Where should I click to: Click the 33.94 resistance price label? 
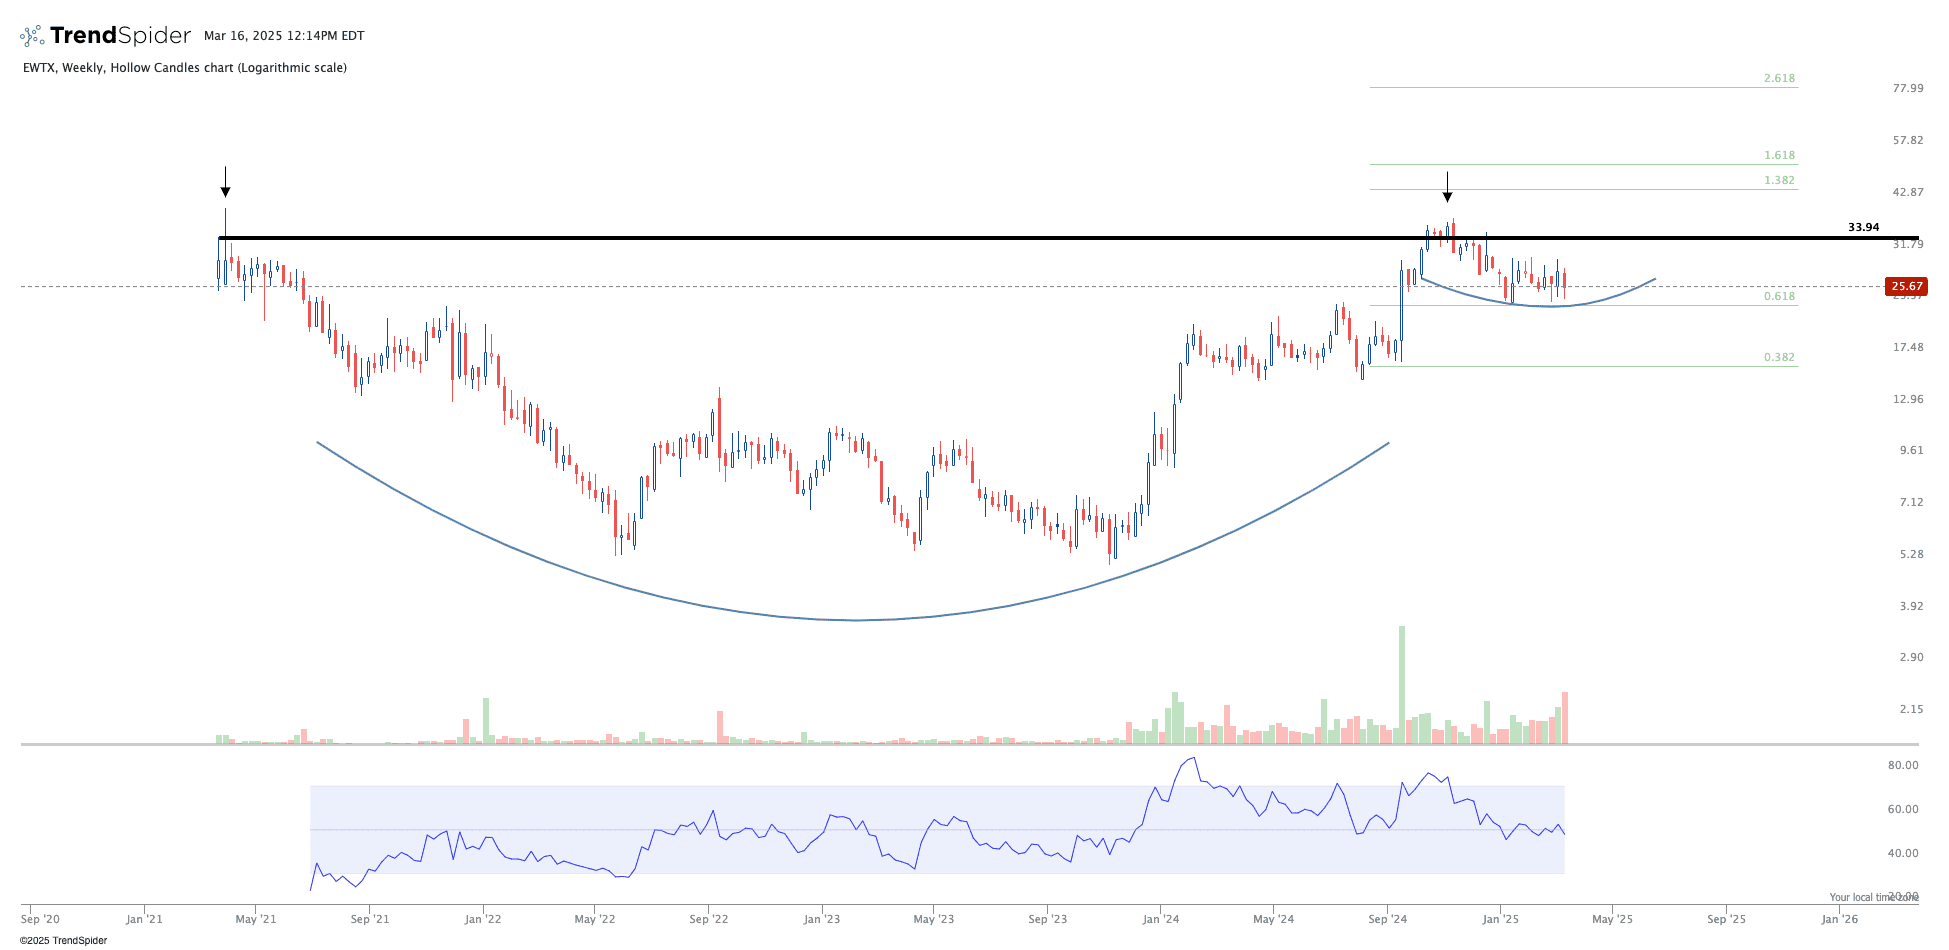(1863, 228)
